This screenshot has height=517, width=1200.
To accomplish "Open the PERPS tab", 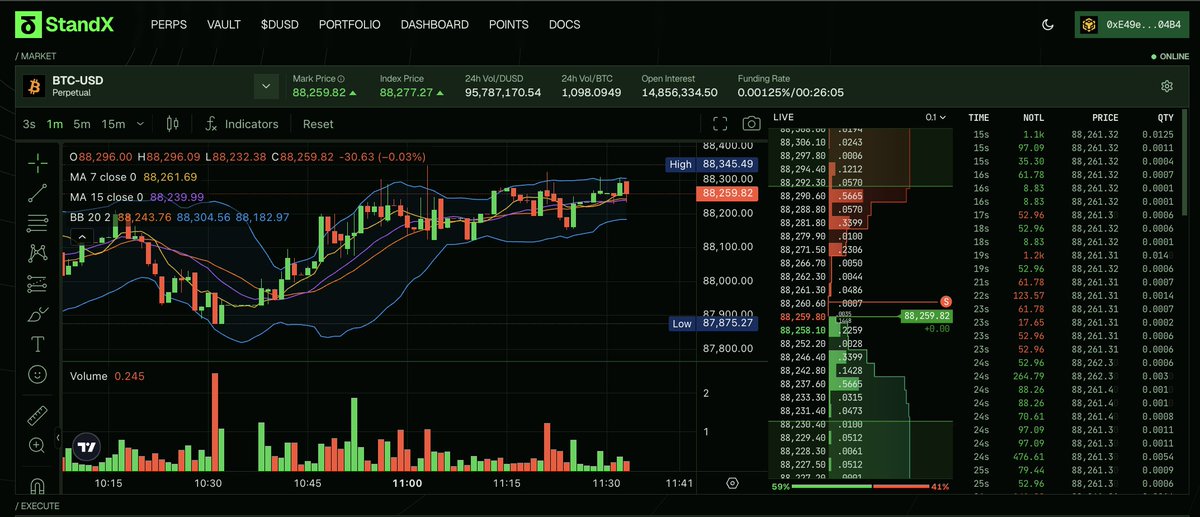I will click(x=168, y=25).
